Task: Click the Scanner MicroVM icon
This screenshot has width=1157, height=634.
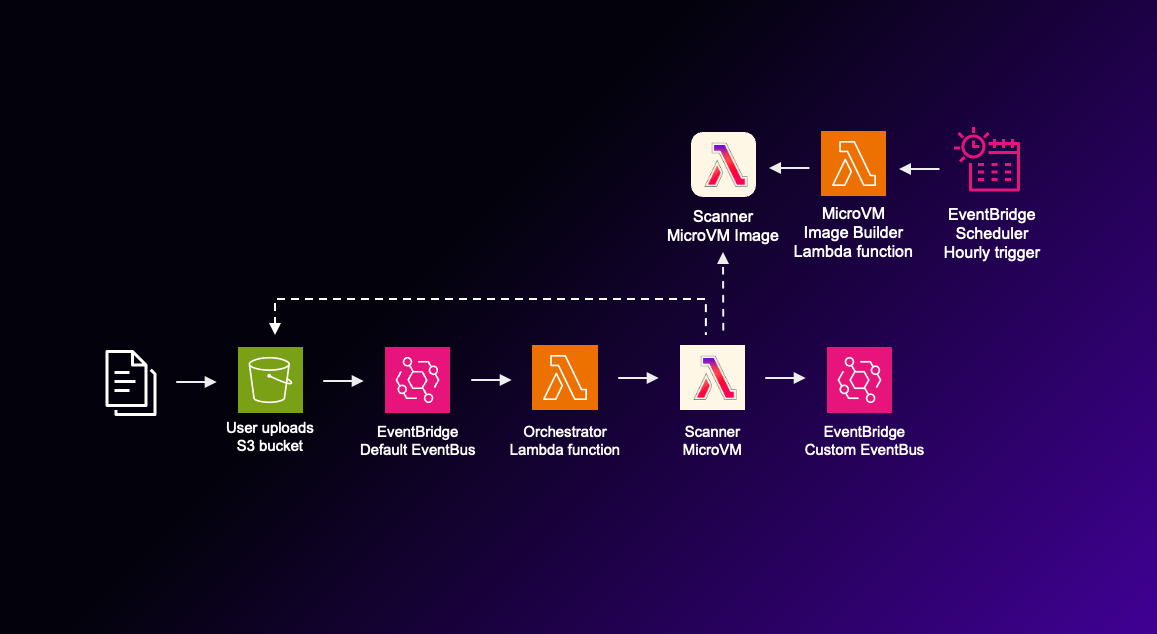Action: pyautogui.click(x=712, y=377)
